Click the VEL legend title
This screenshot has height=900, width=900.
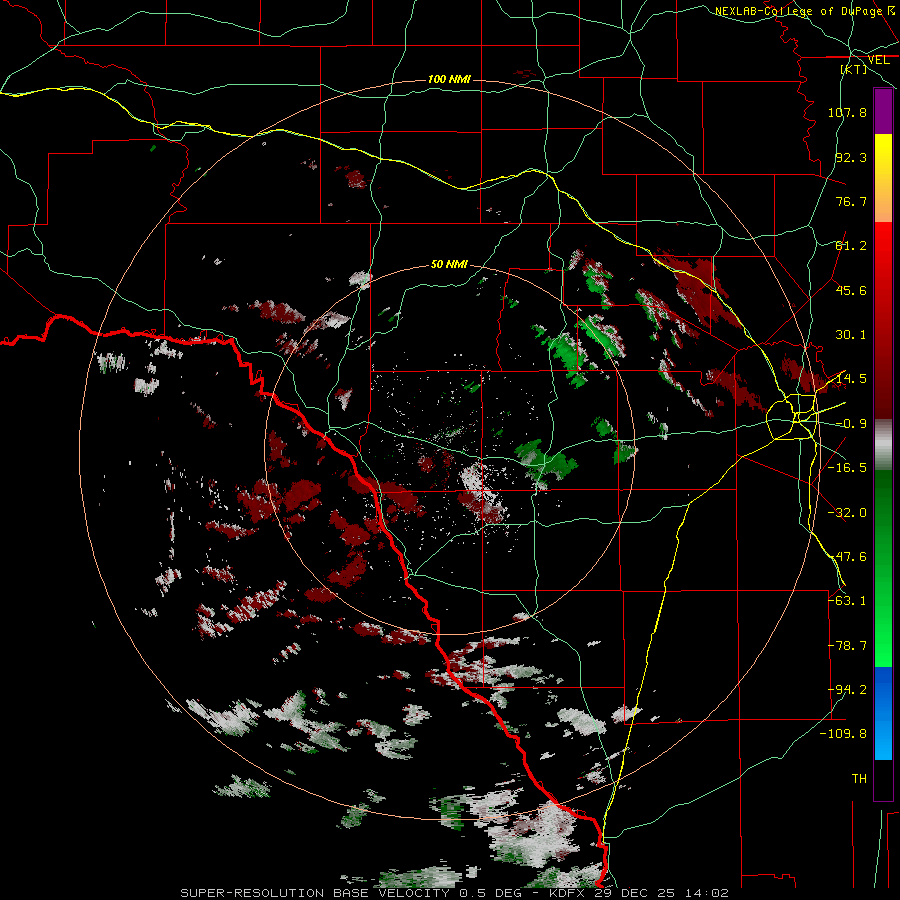(x=878, y=60)
